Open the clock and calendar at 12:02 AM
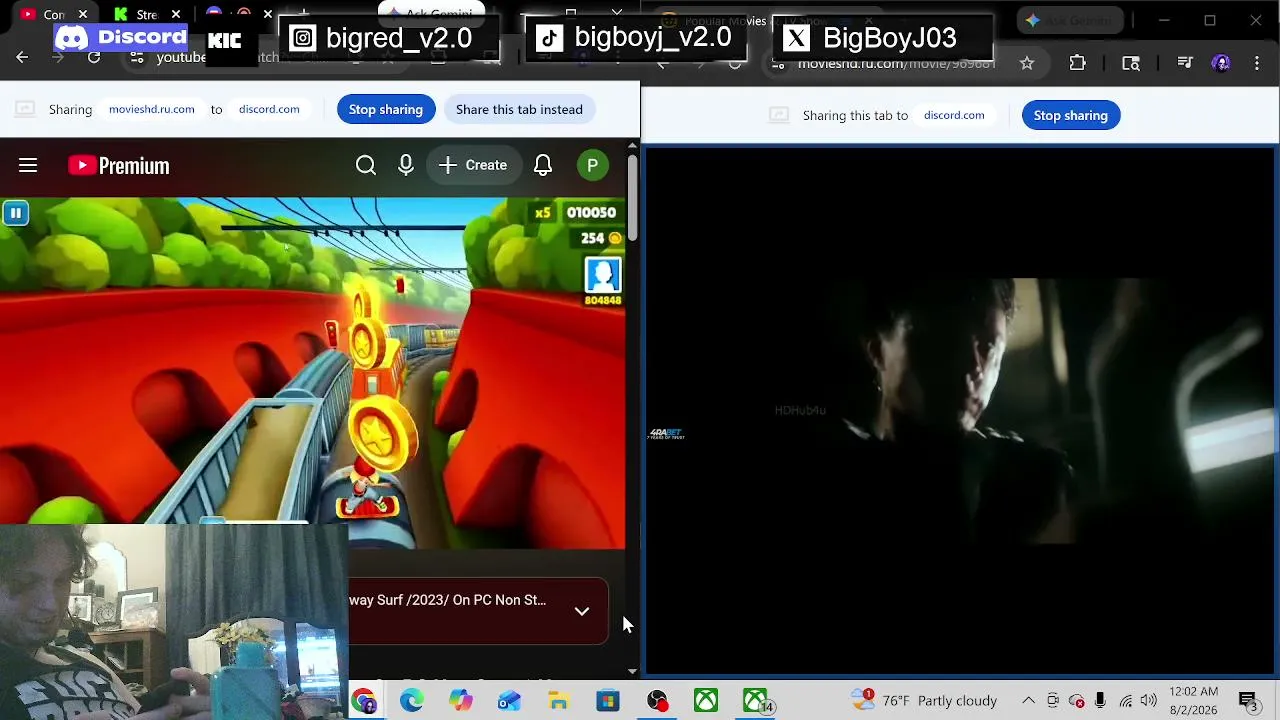 tap(1194, 700)
